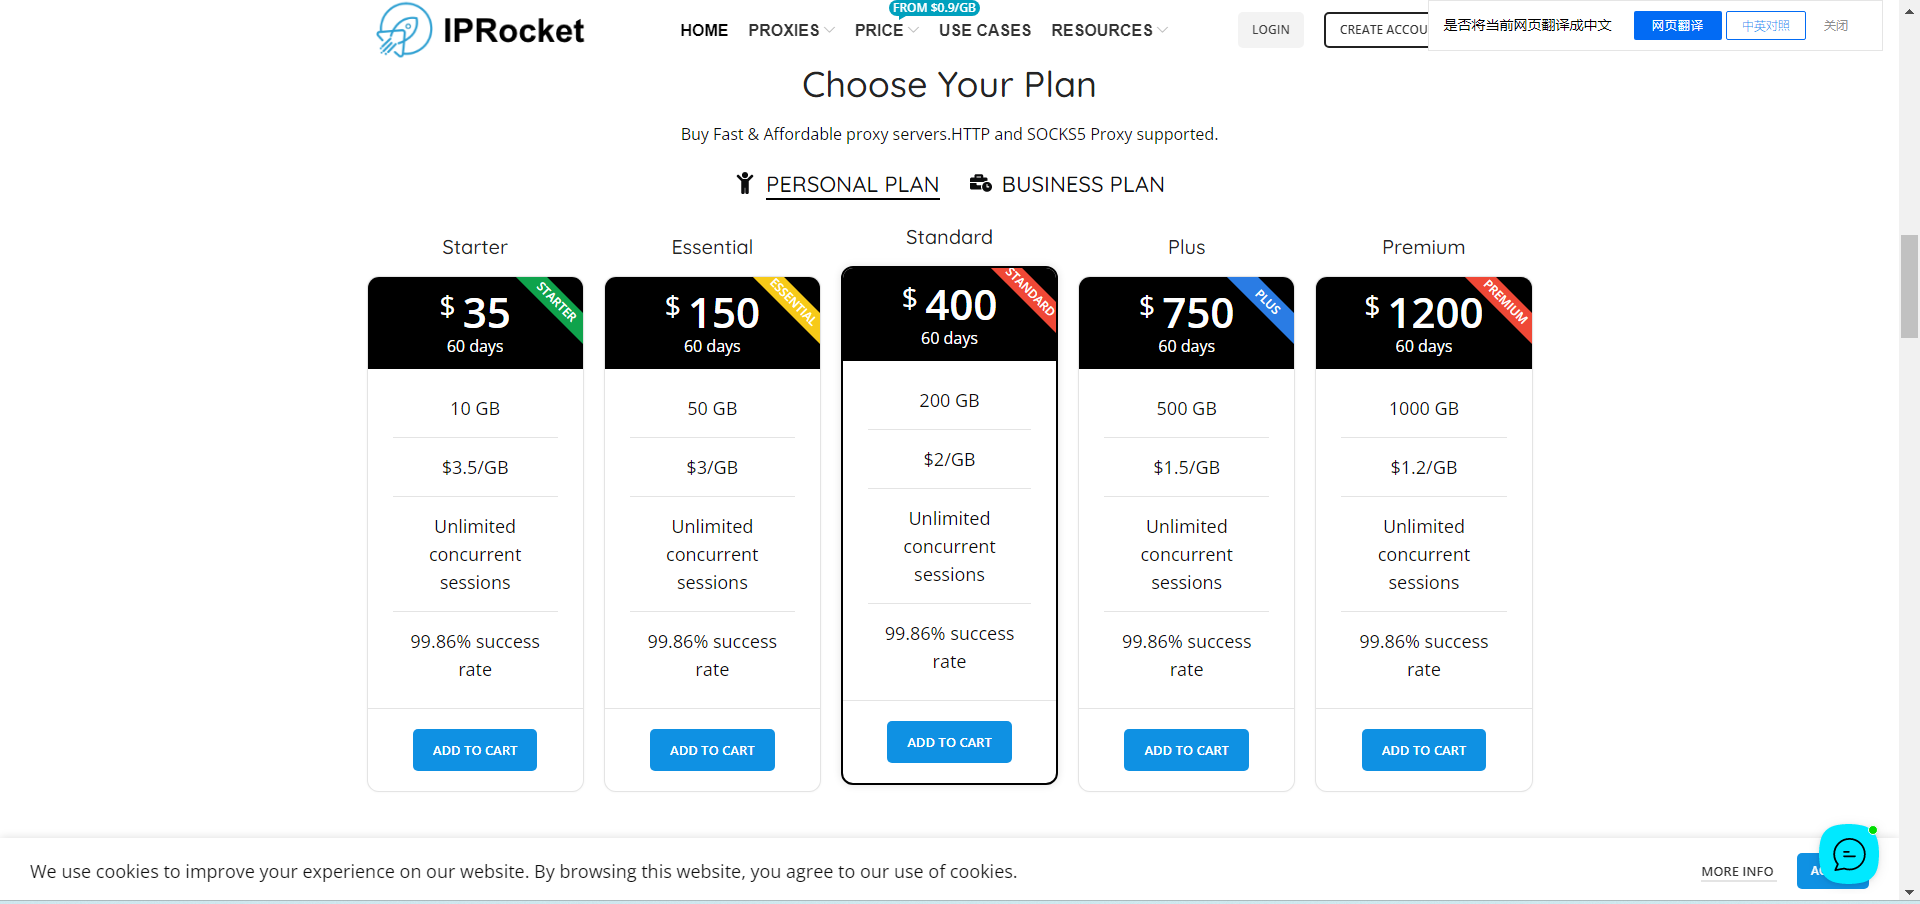Click the Business Plan briefcase icon
1920x904 pixels.
point(980,183)
